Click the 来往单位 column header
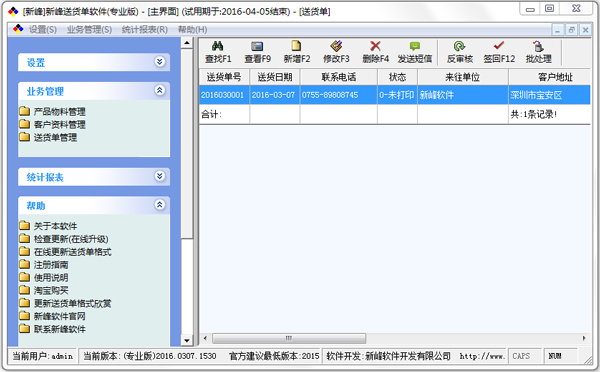 [x=463, y=77]
